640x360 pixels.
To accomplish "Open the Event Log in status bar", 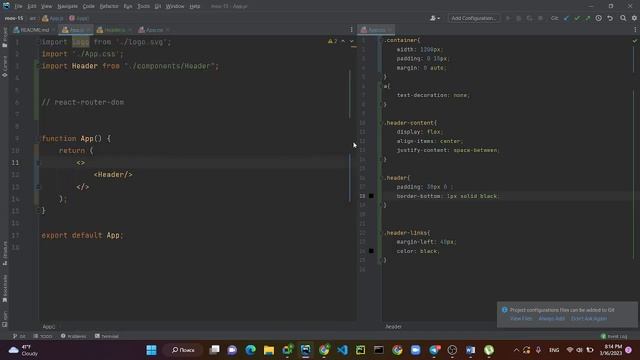I will click(x=614, y=336).
